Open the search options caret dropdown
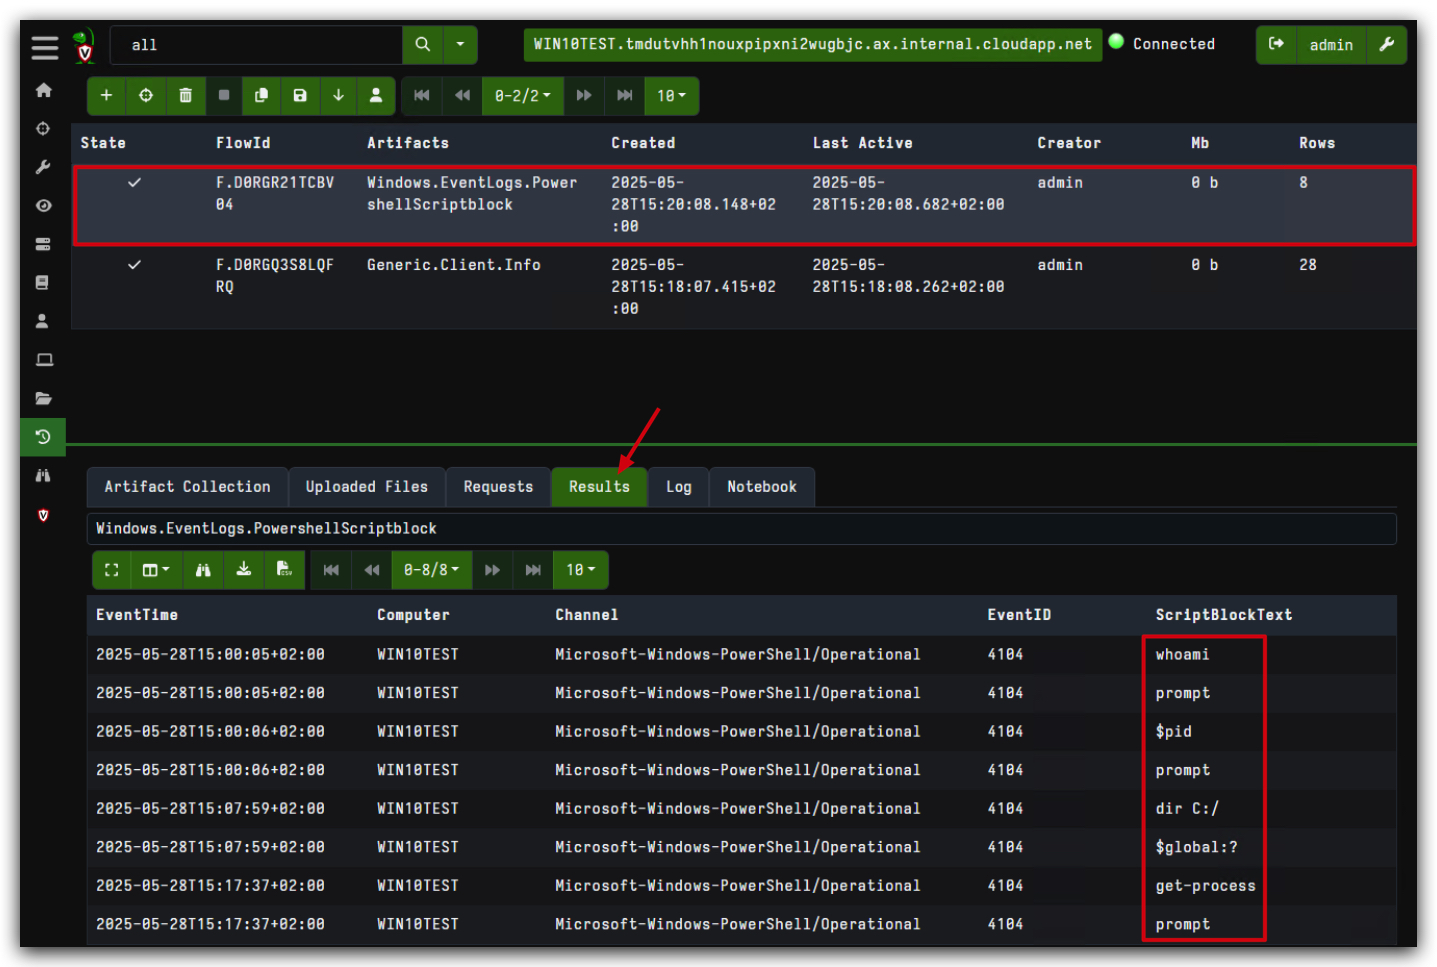1437x967 pixels. [x=460, y=45]
